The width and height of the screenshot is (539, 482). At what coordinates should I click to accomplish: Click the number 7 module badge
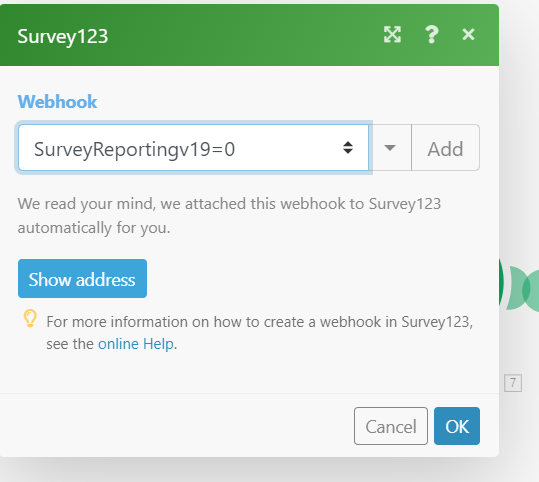tap(513, 383)
